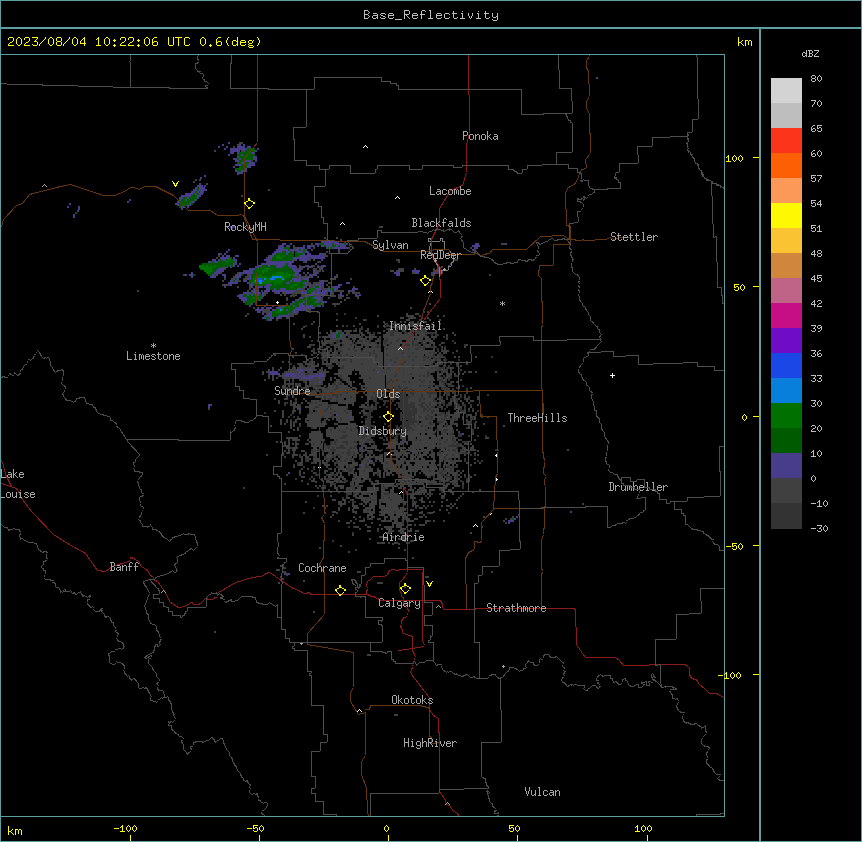
Task: Click the Base_Reflectivity title text
Action: click(431, 15)
